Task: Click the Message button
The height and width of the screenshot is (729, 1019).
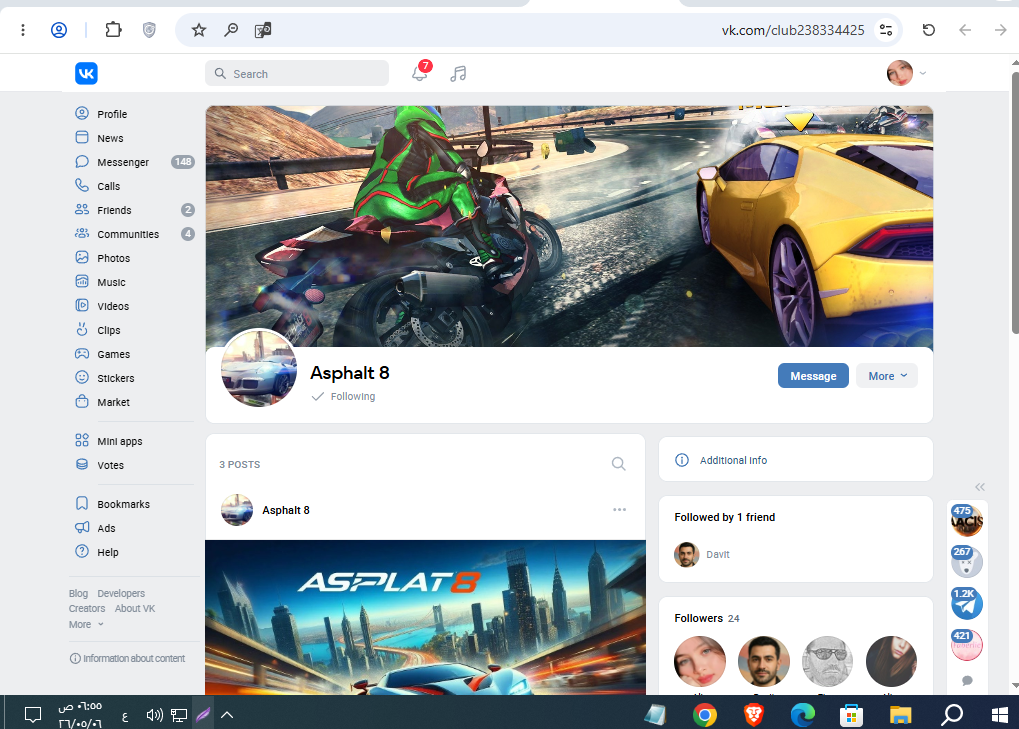Action: click(813, 376)
